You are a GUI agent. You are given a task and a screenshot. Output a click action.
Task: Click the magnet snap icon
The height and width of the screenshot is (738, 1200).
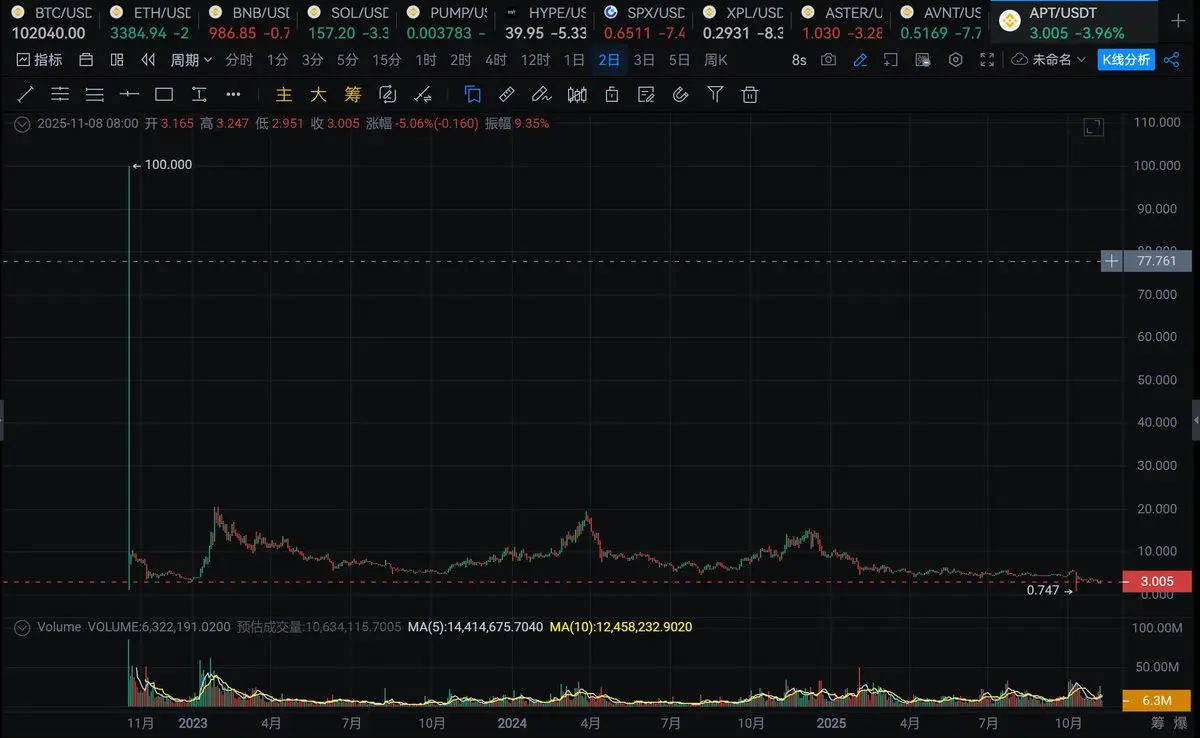(681, 95)
